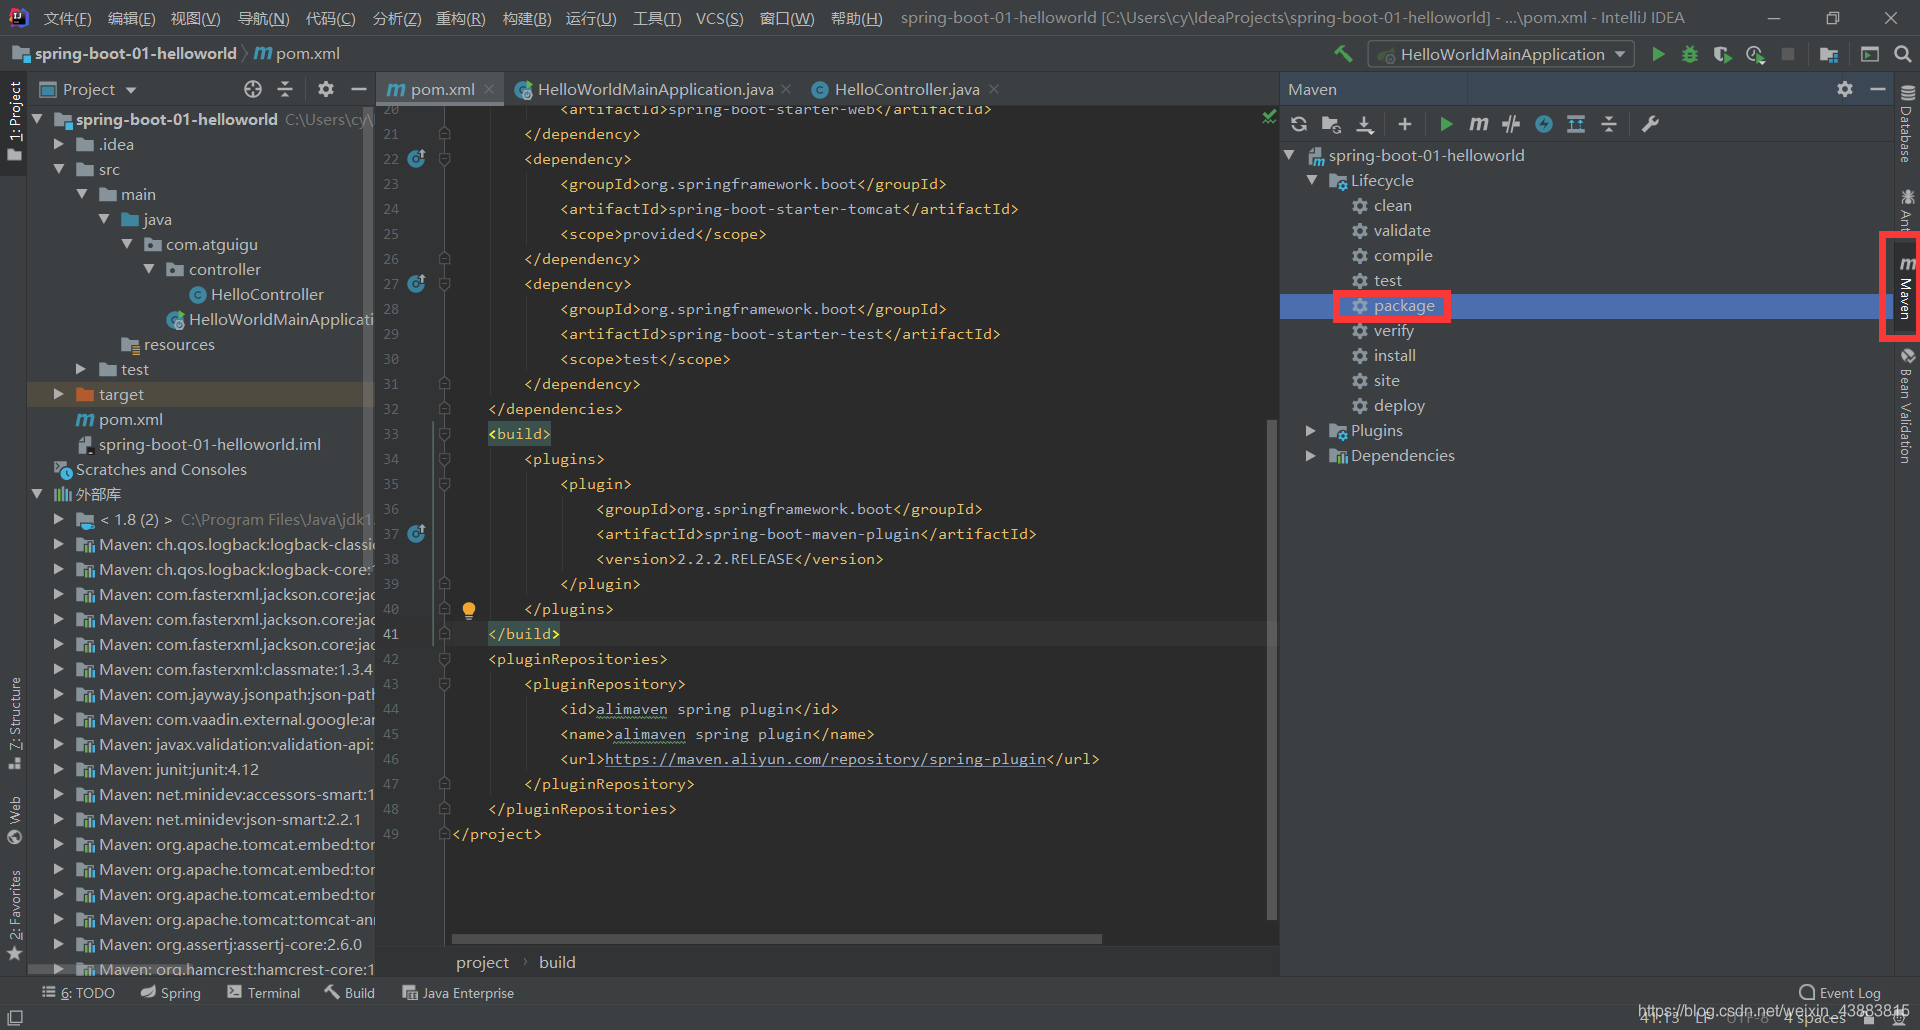Open the Run Anything icon
This screenshot has width=1920, height=1030.
pos(1870,54)
